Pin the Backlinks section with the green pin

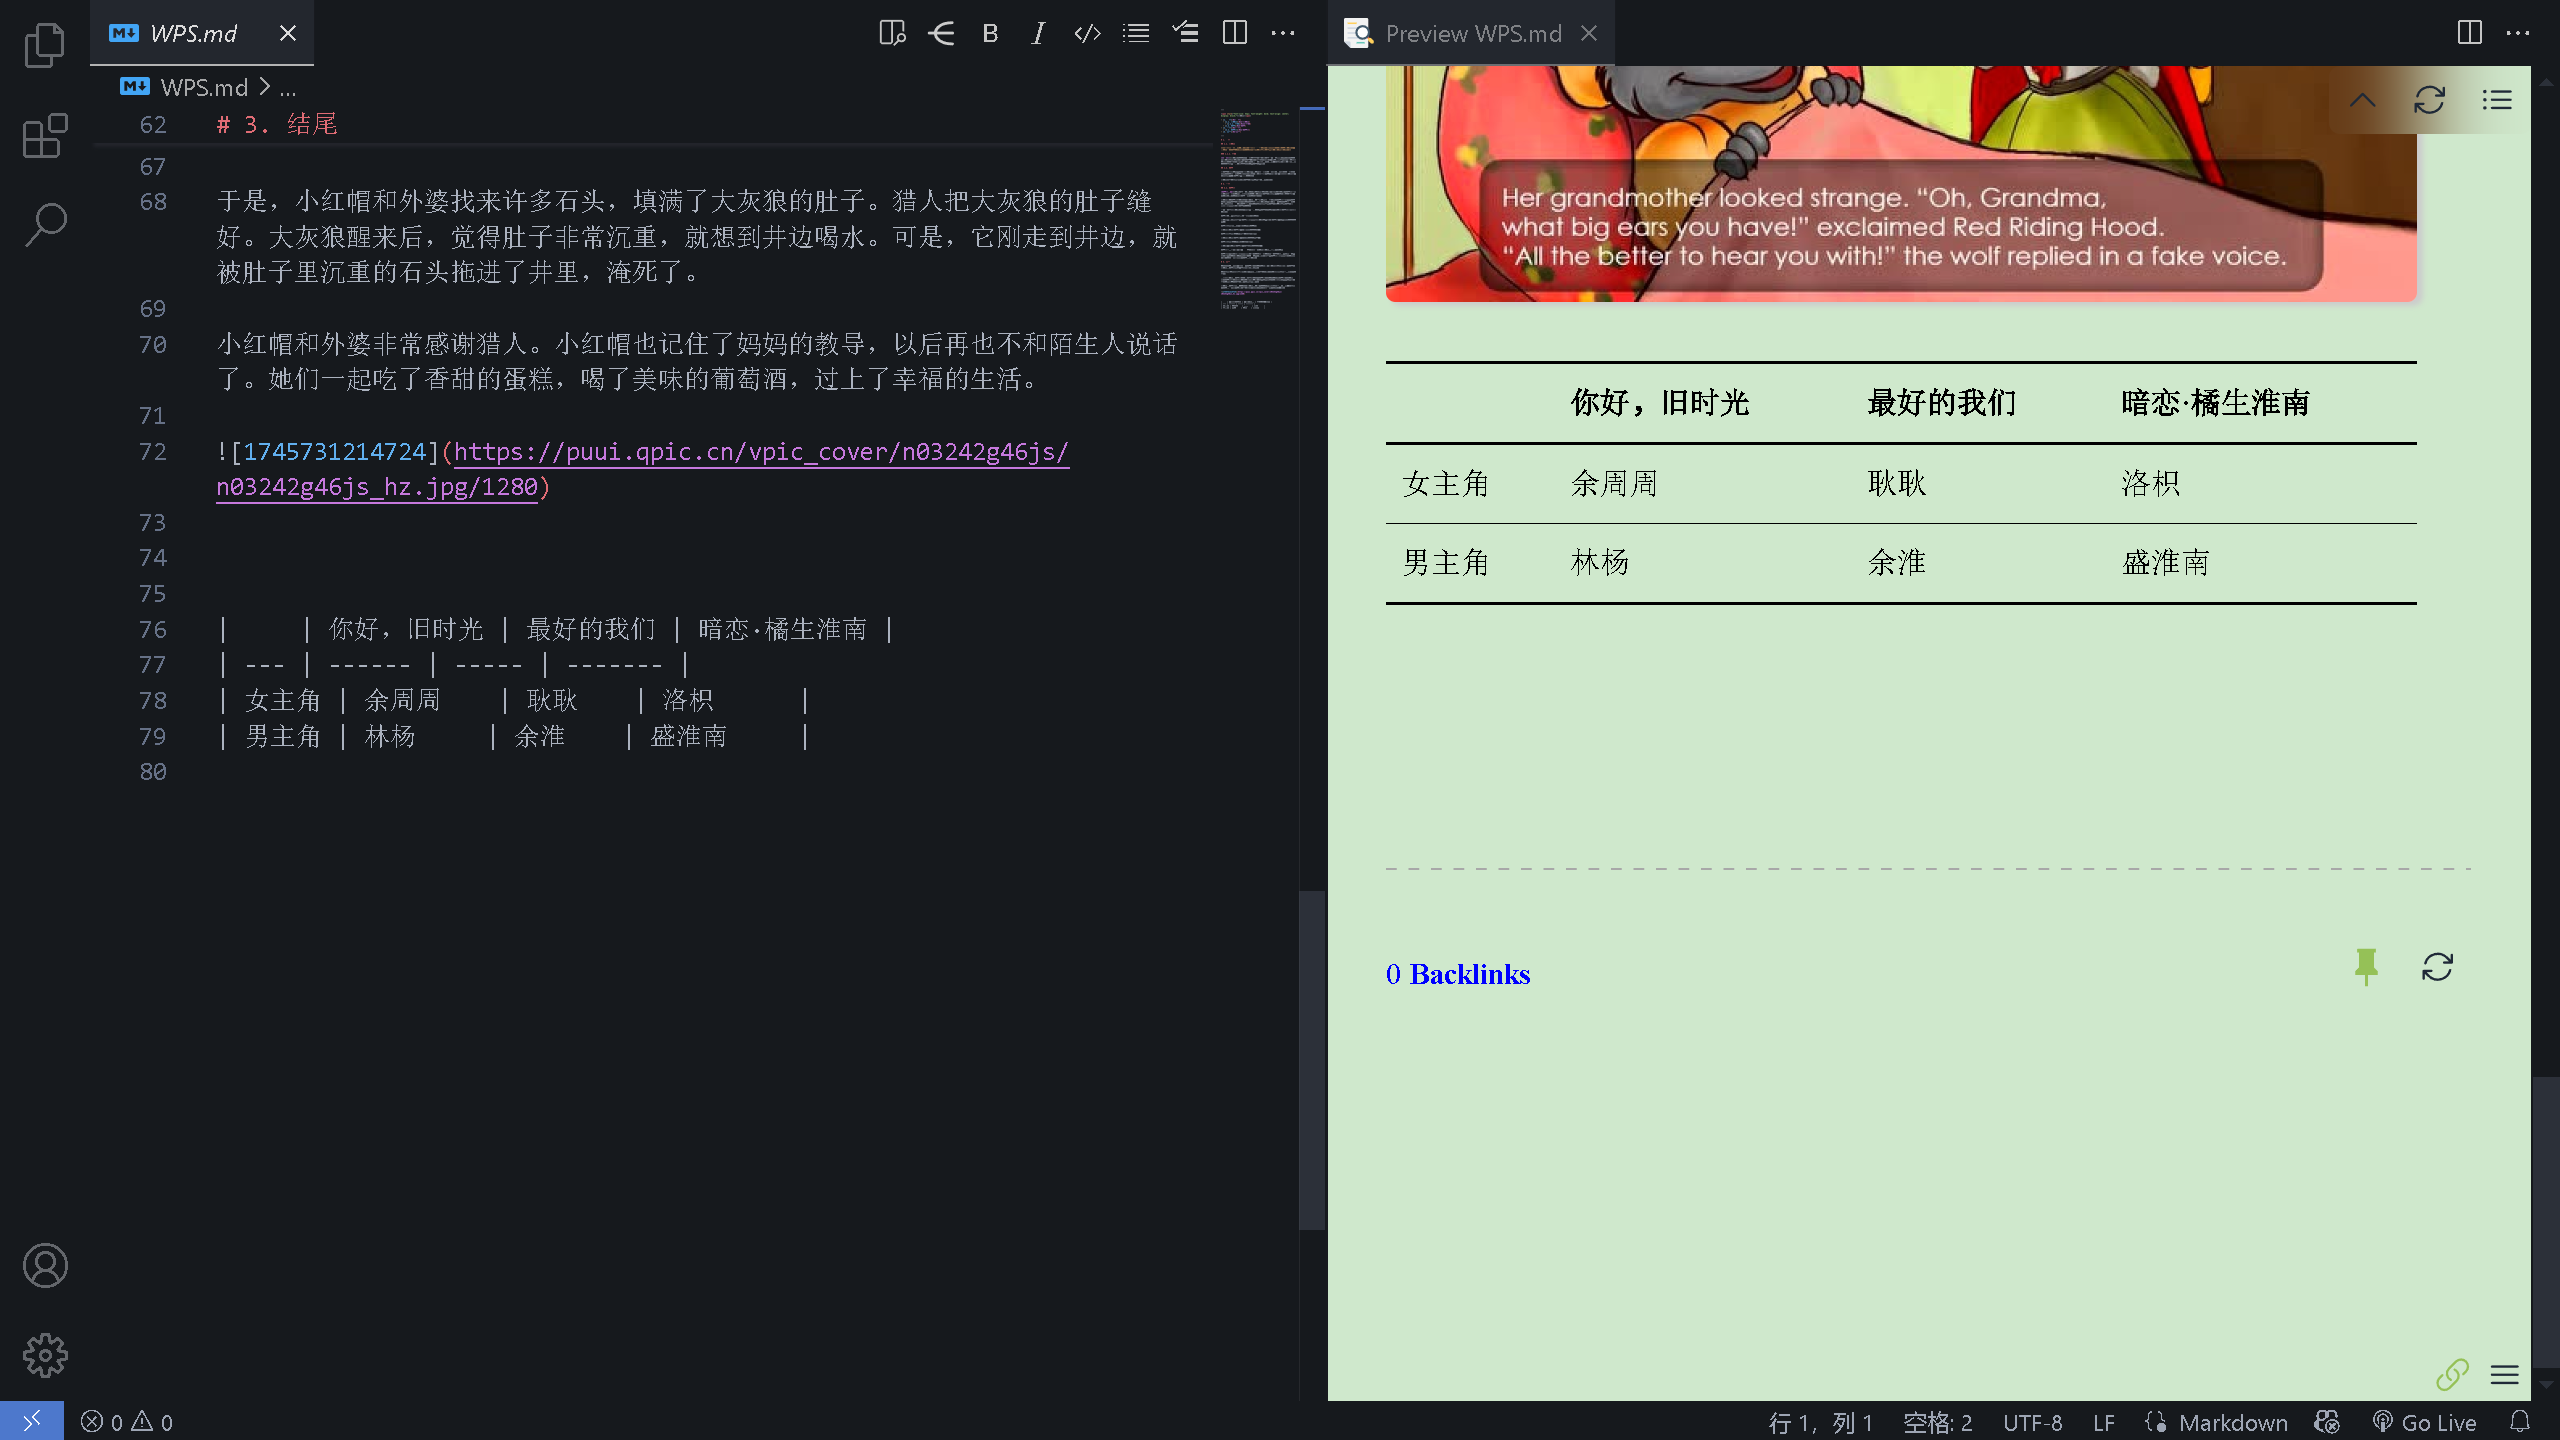2366,967
